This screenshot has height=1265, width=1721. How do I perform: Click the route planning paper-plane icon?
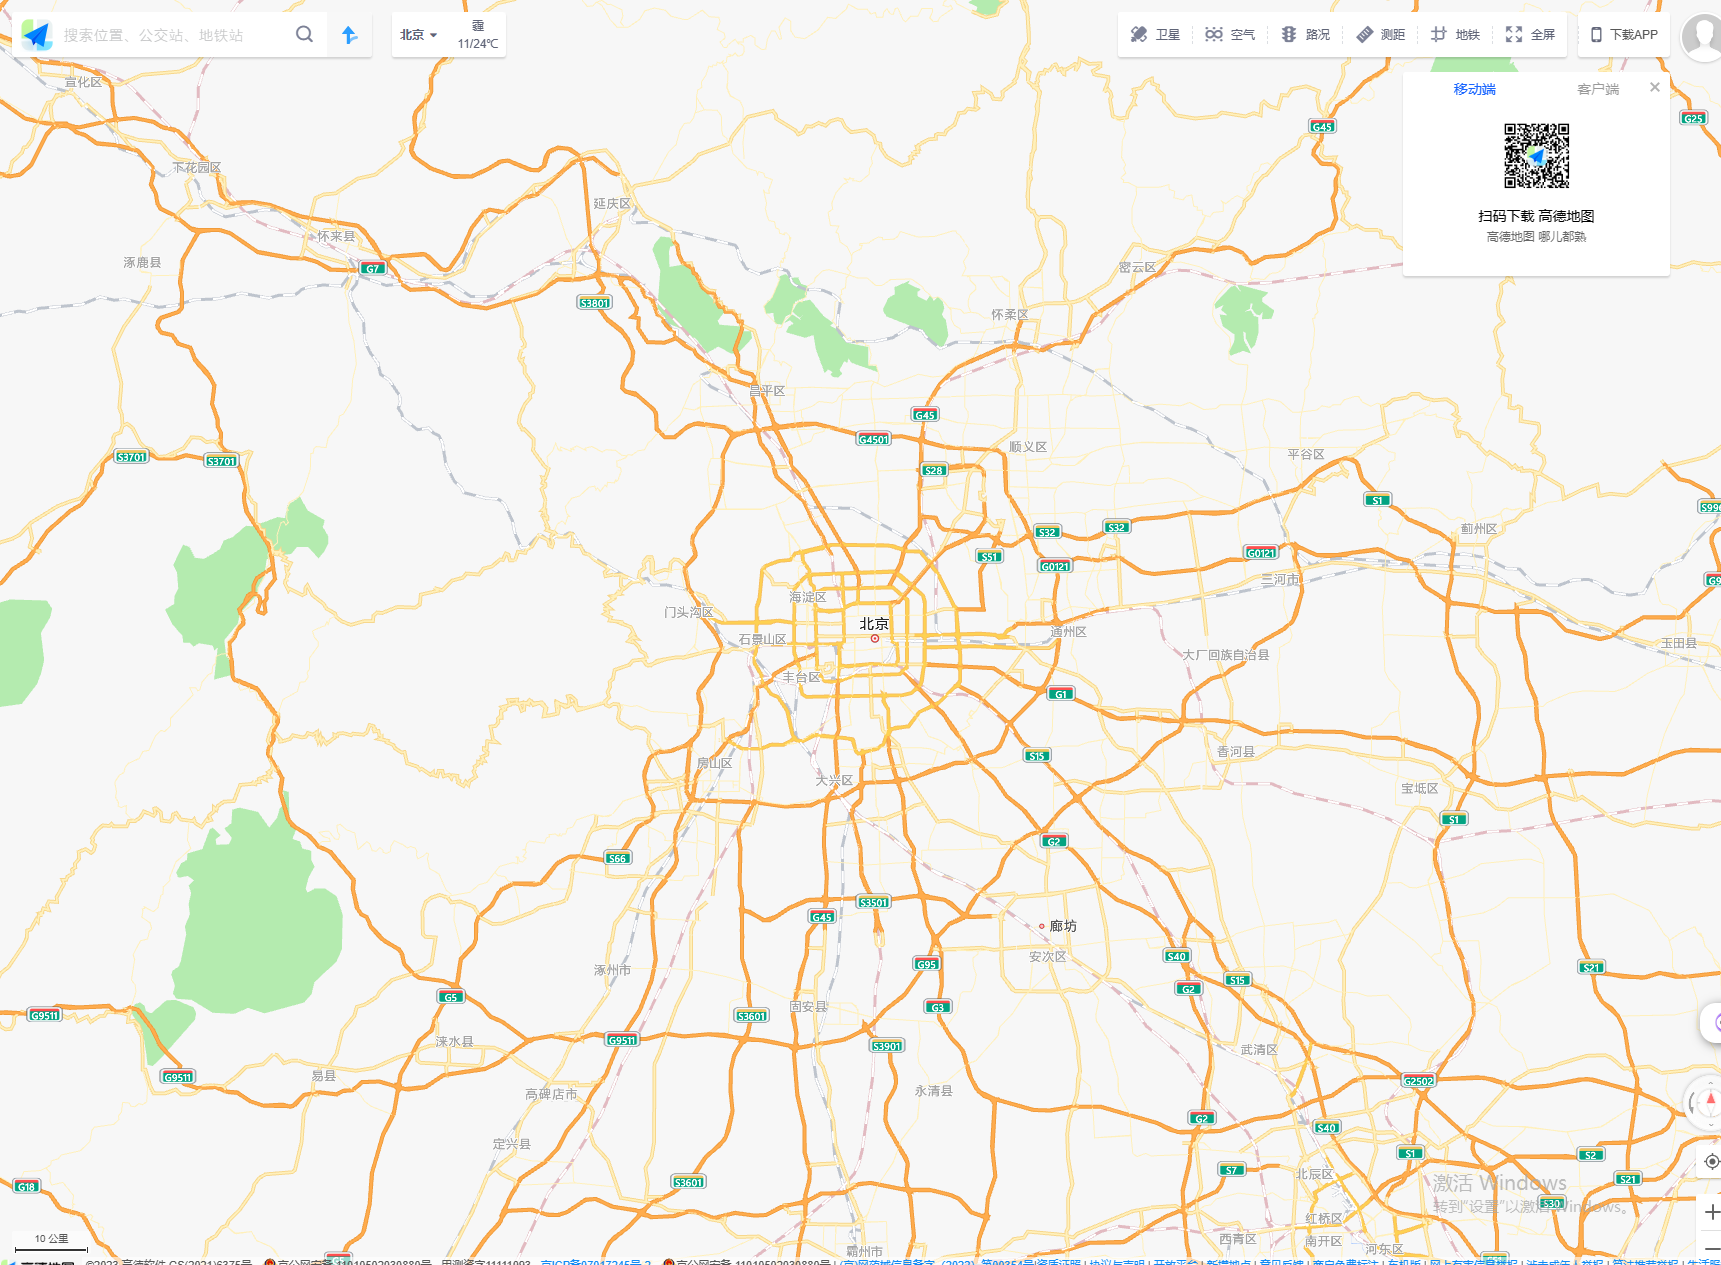click(348, 34)
